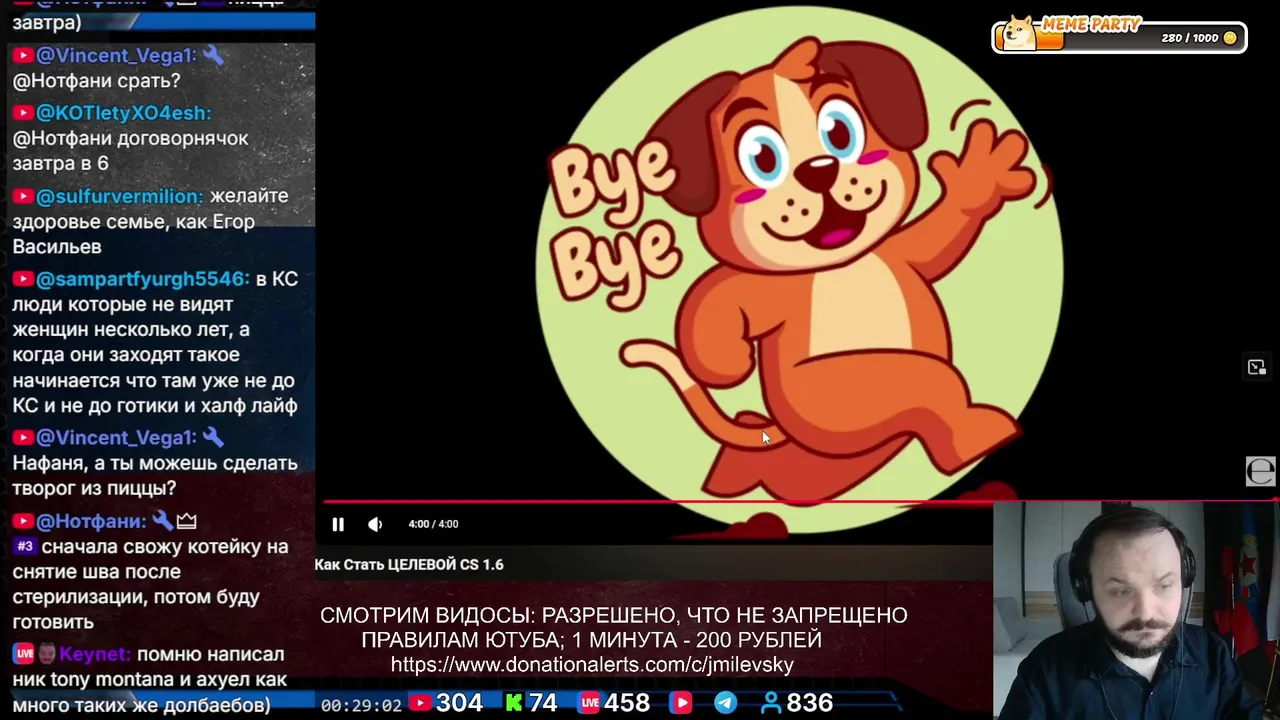Open the donationalerts.com/c/jmilevsky link
Screen dimensions: 1280x720
pyautogui.click(x=592, y=665)
